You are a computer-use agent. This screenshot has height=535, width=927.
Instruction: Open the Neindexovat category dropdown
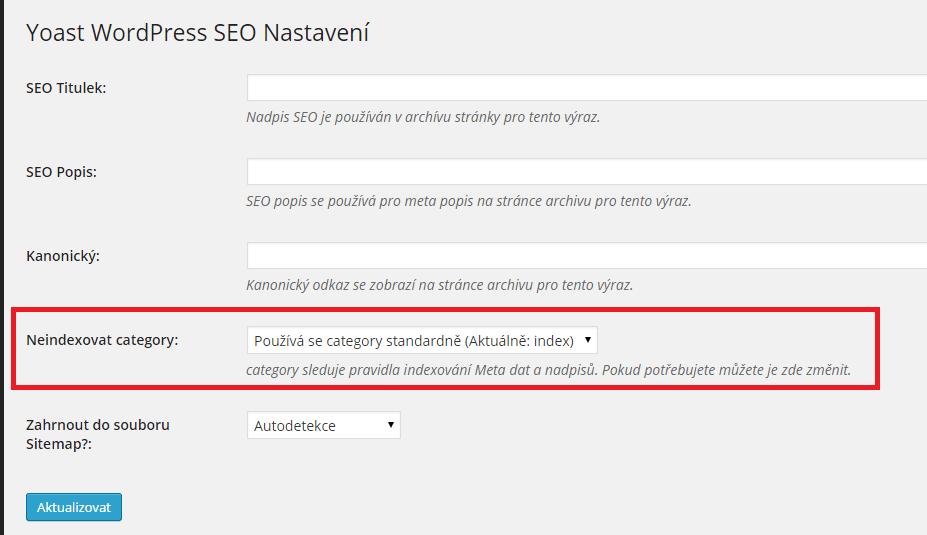point(422,340)
